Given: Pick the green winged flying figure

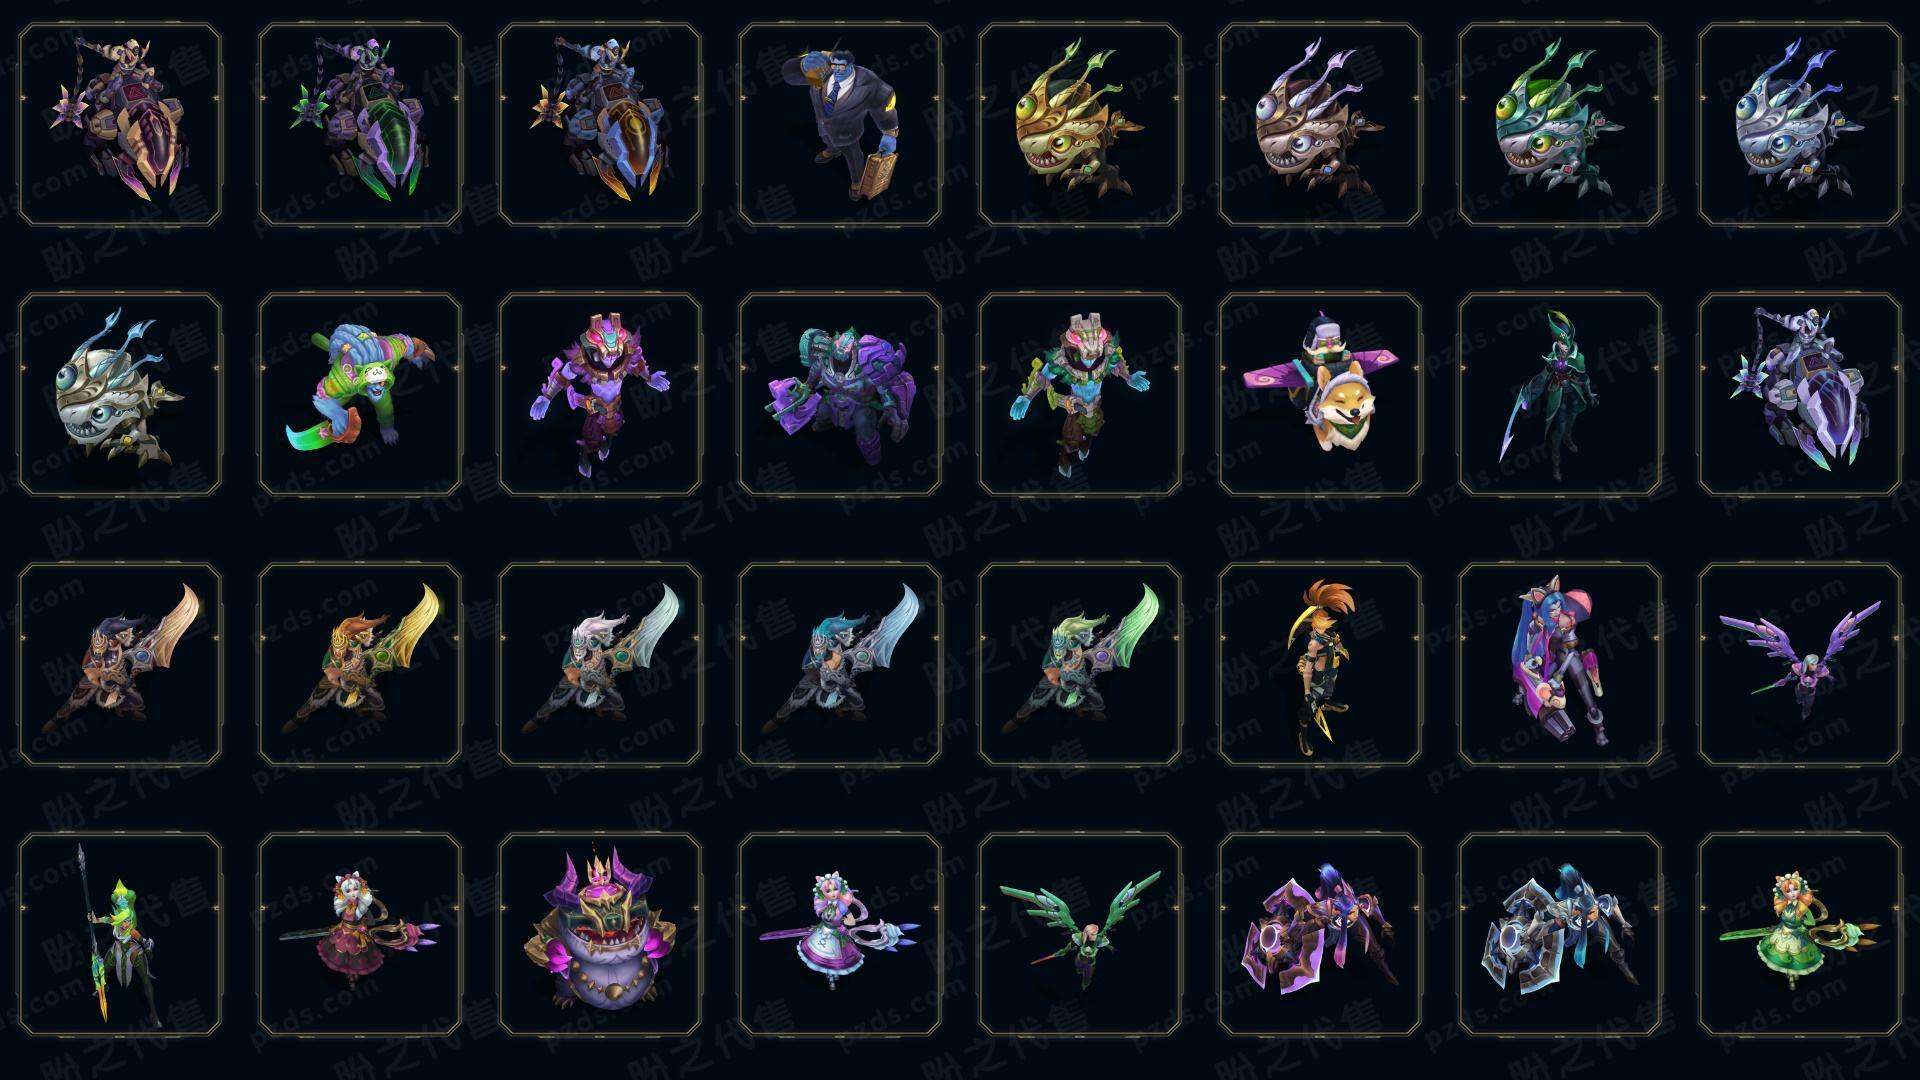Looking at the screenshot, I should click(1080, 934).
